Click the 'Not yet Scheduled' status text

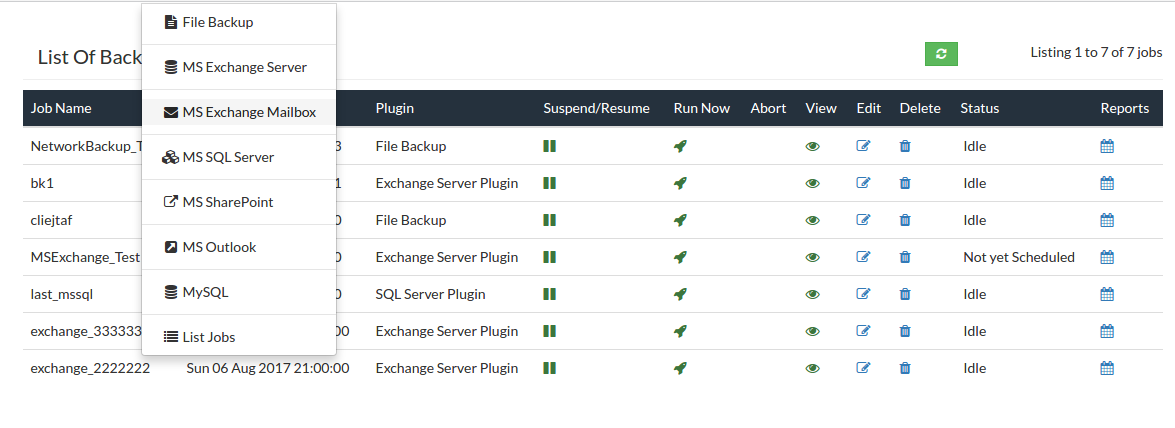[x=1019, y=257]
